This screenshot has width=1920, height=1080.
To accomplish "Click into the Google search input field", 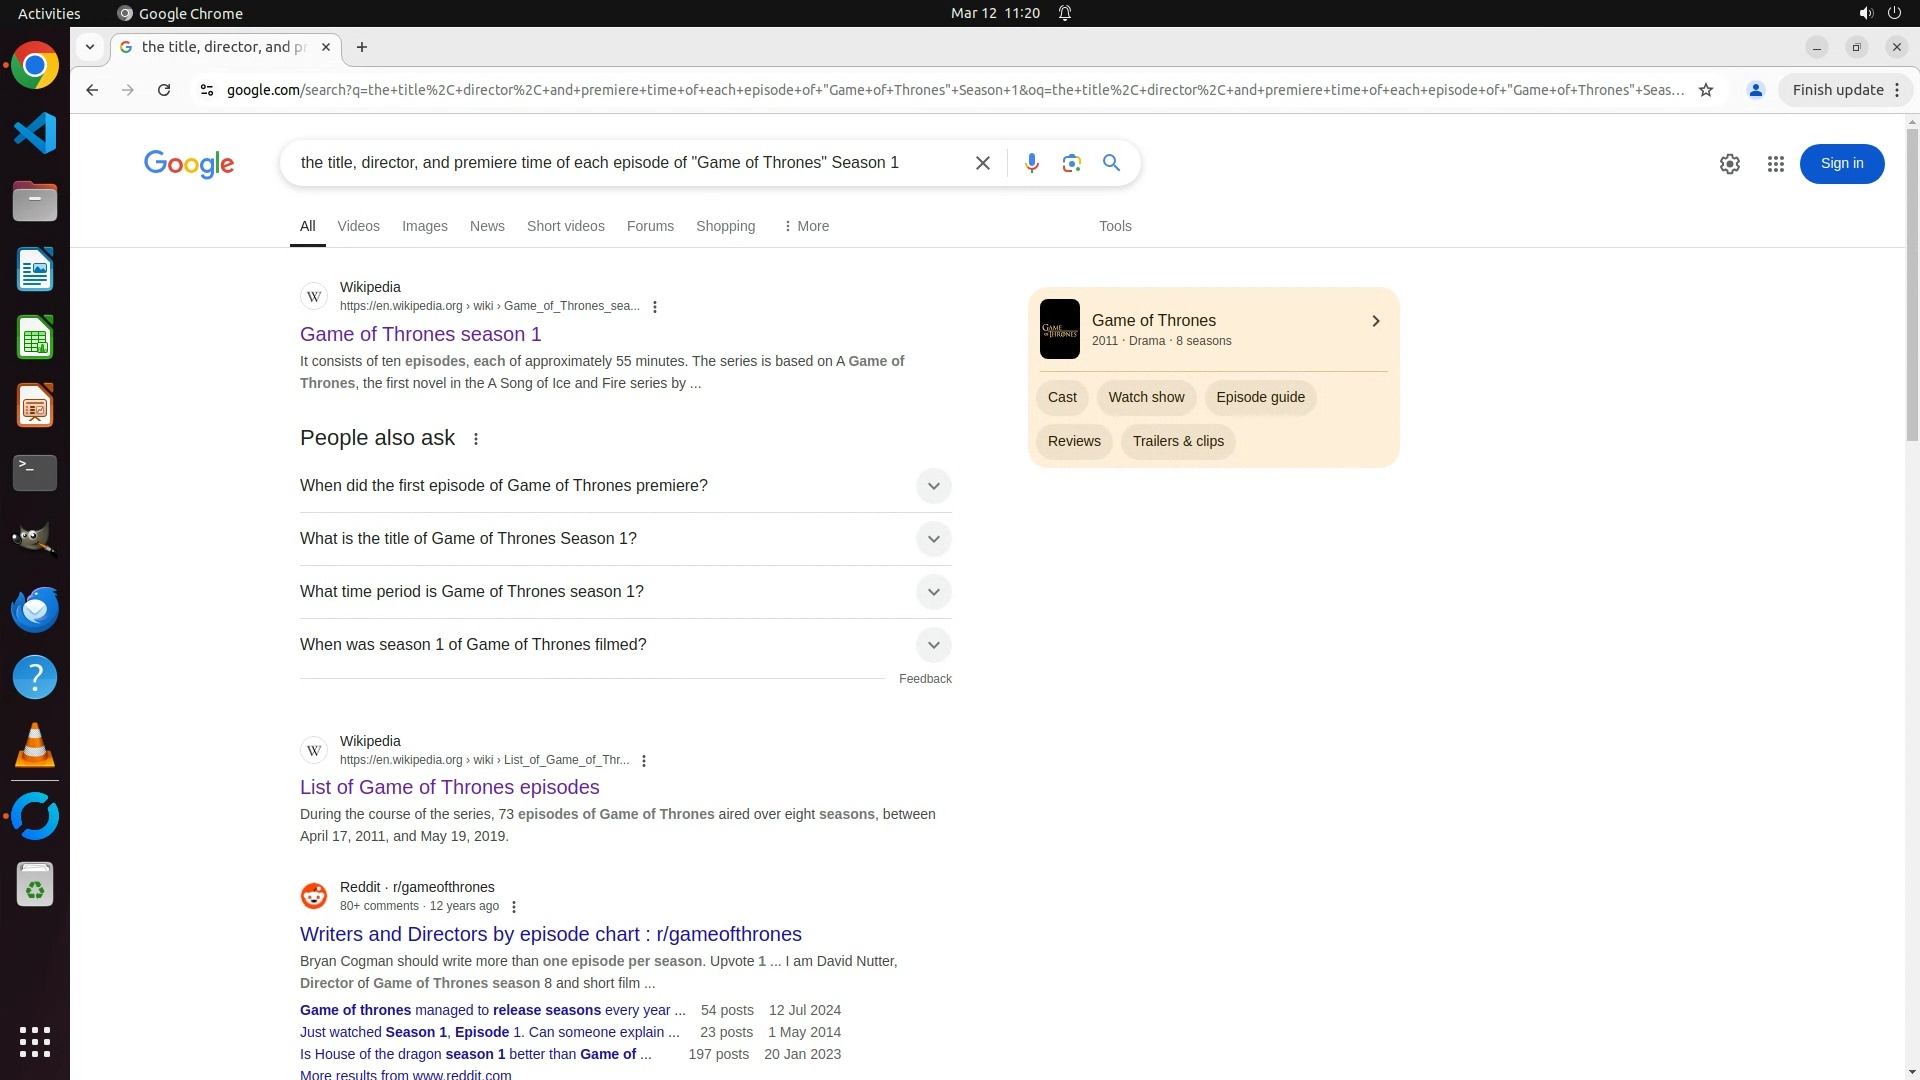I will [620, 163].
